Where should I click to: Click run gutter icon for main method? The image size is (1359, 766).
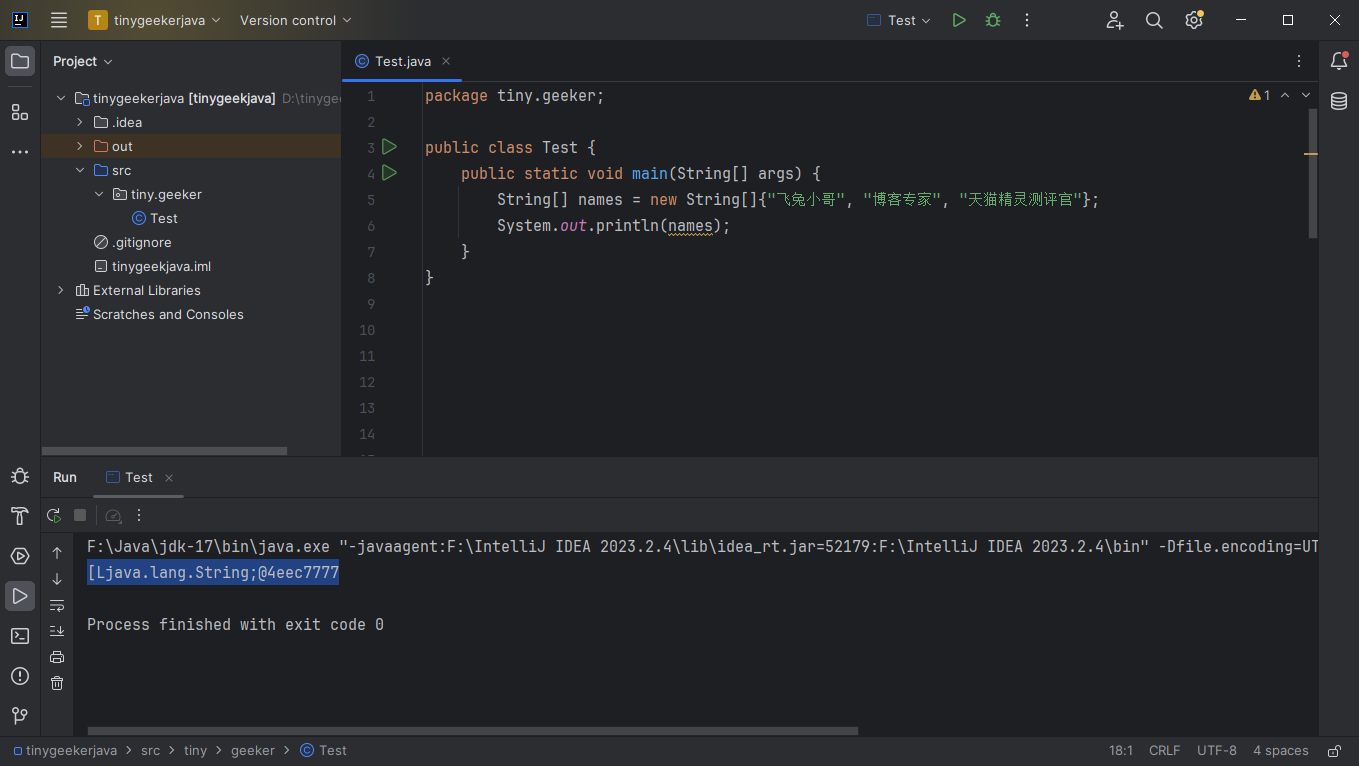pyautogui.click(x=390, y=173)
